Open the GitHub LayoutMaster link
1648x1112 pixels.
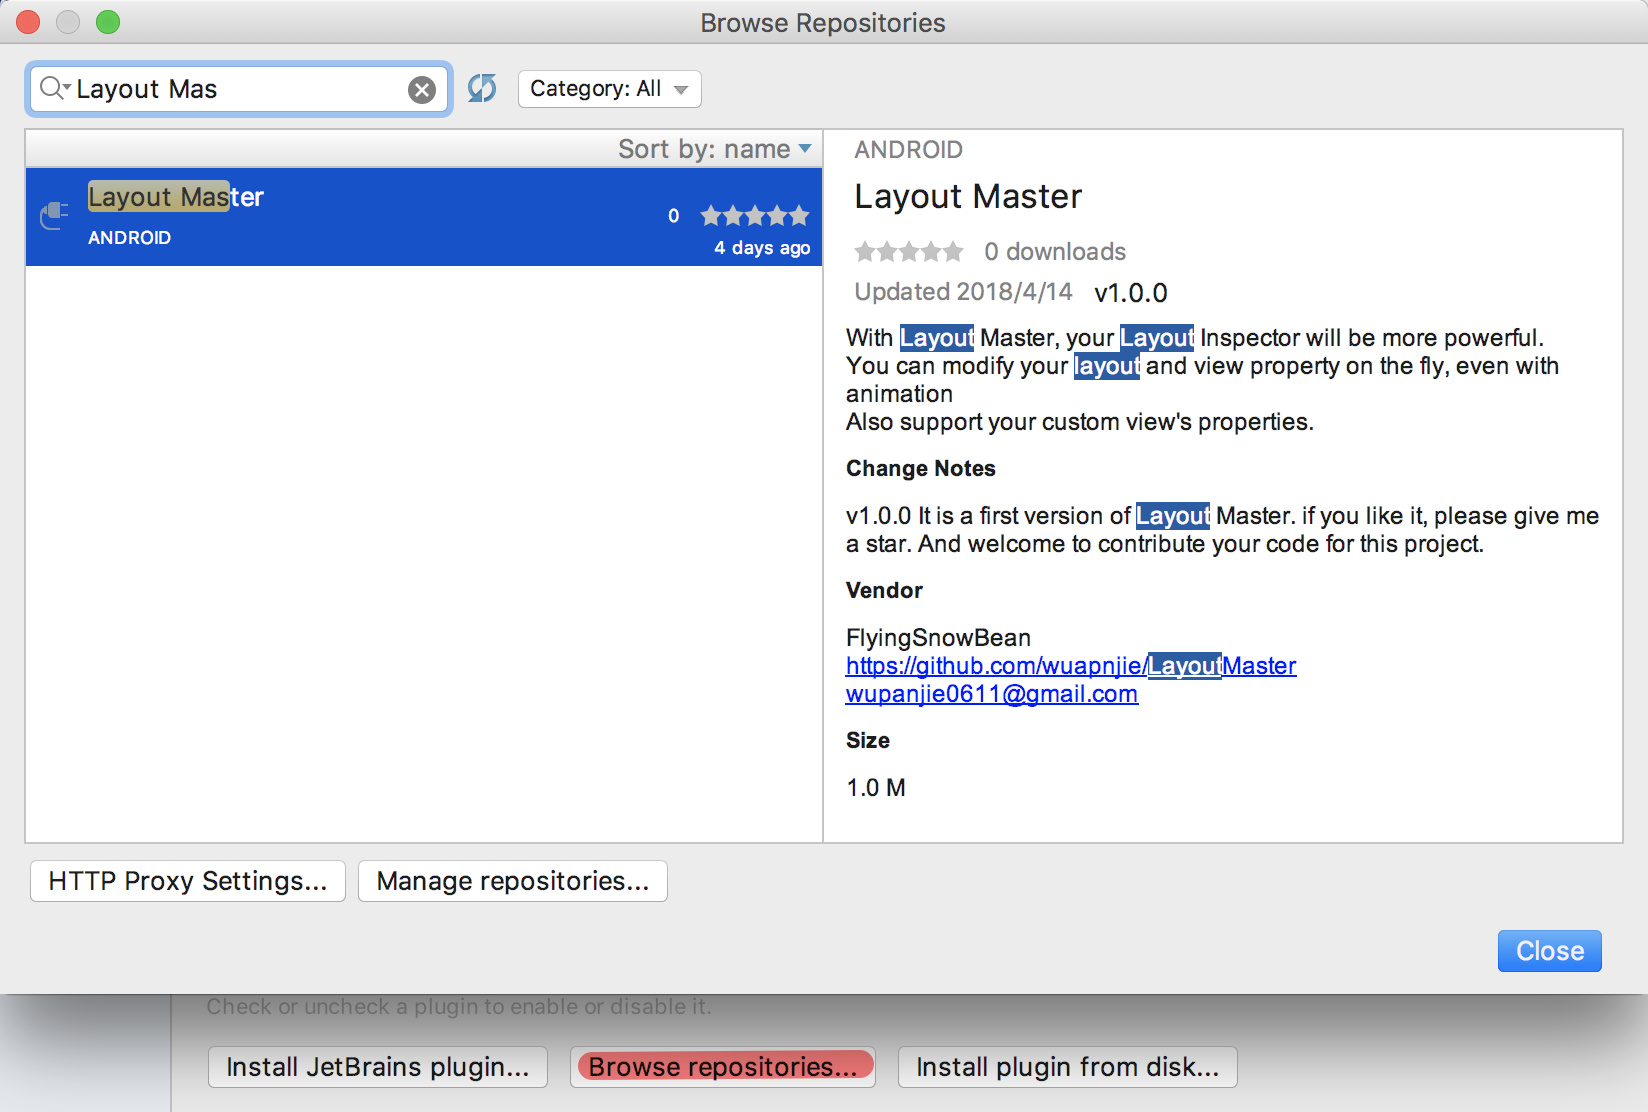pos(1071,666)
